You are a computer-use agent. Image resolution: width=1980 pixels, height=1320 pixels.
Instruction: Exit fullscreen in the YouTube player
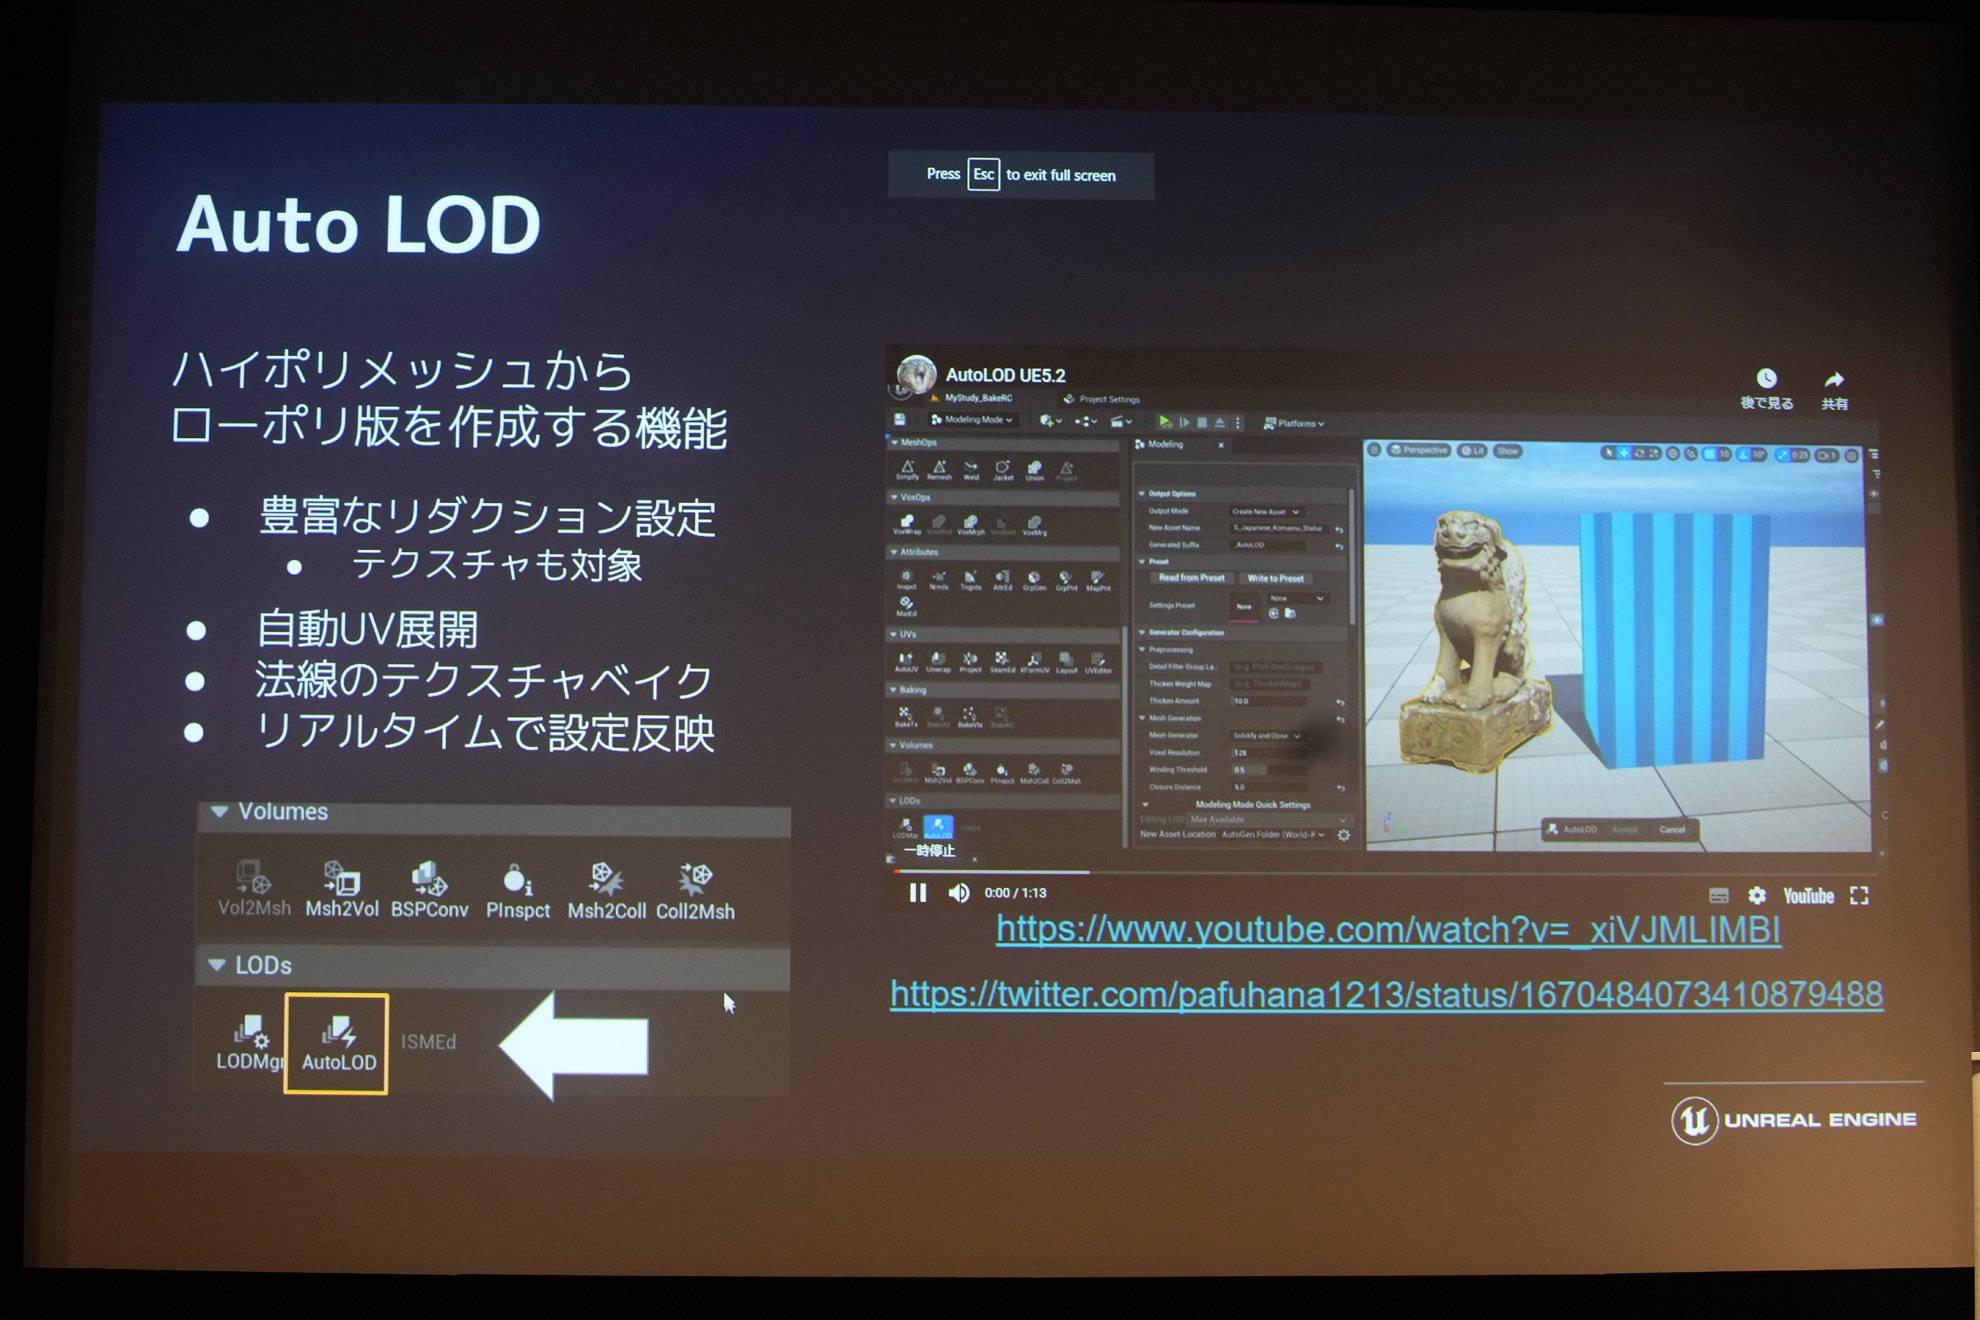(x=1859, y=896)
